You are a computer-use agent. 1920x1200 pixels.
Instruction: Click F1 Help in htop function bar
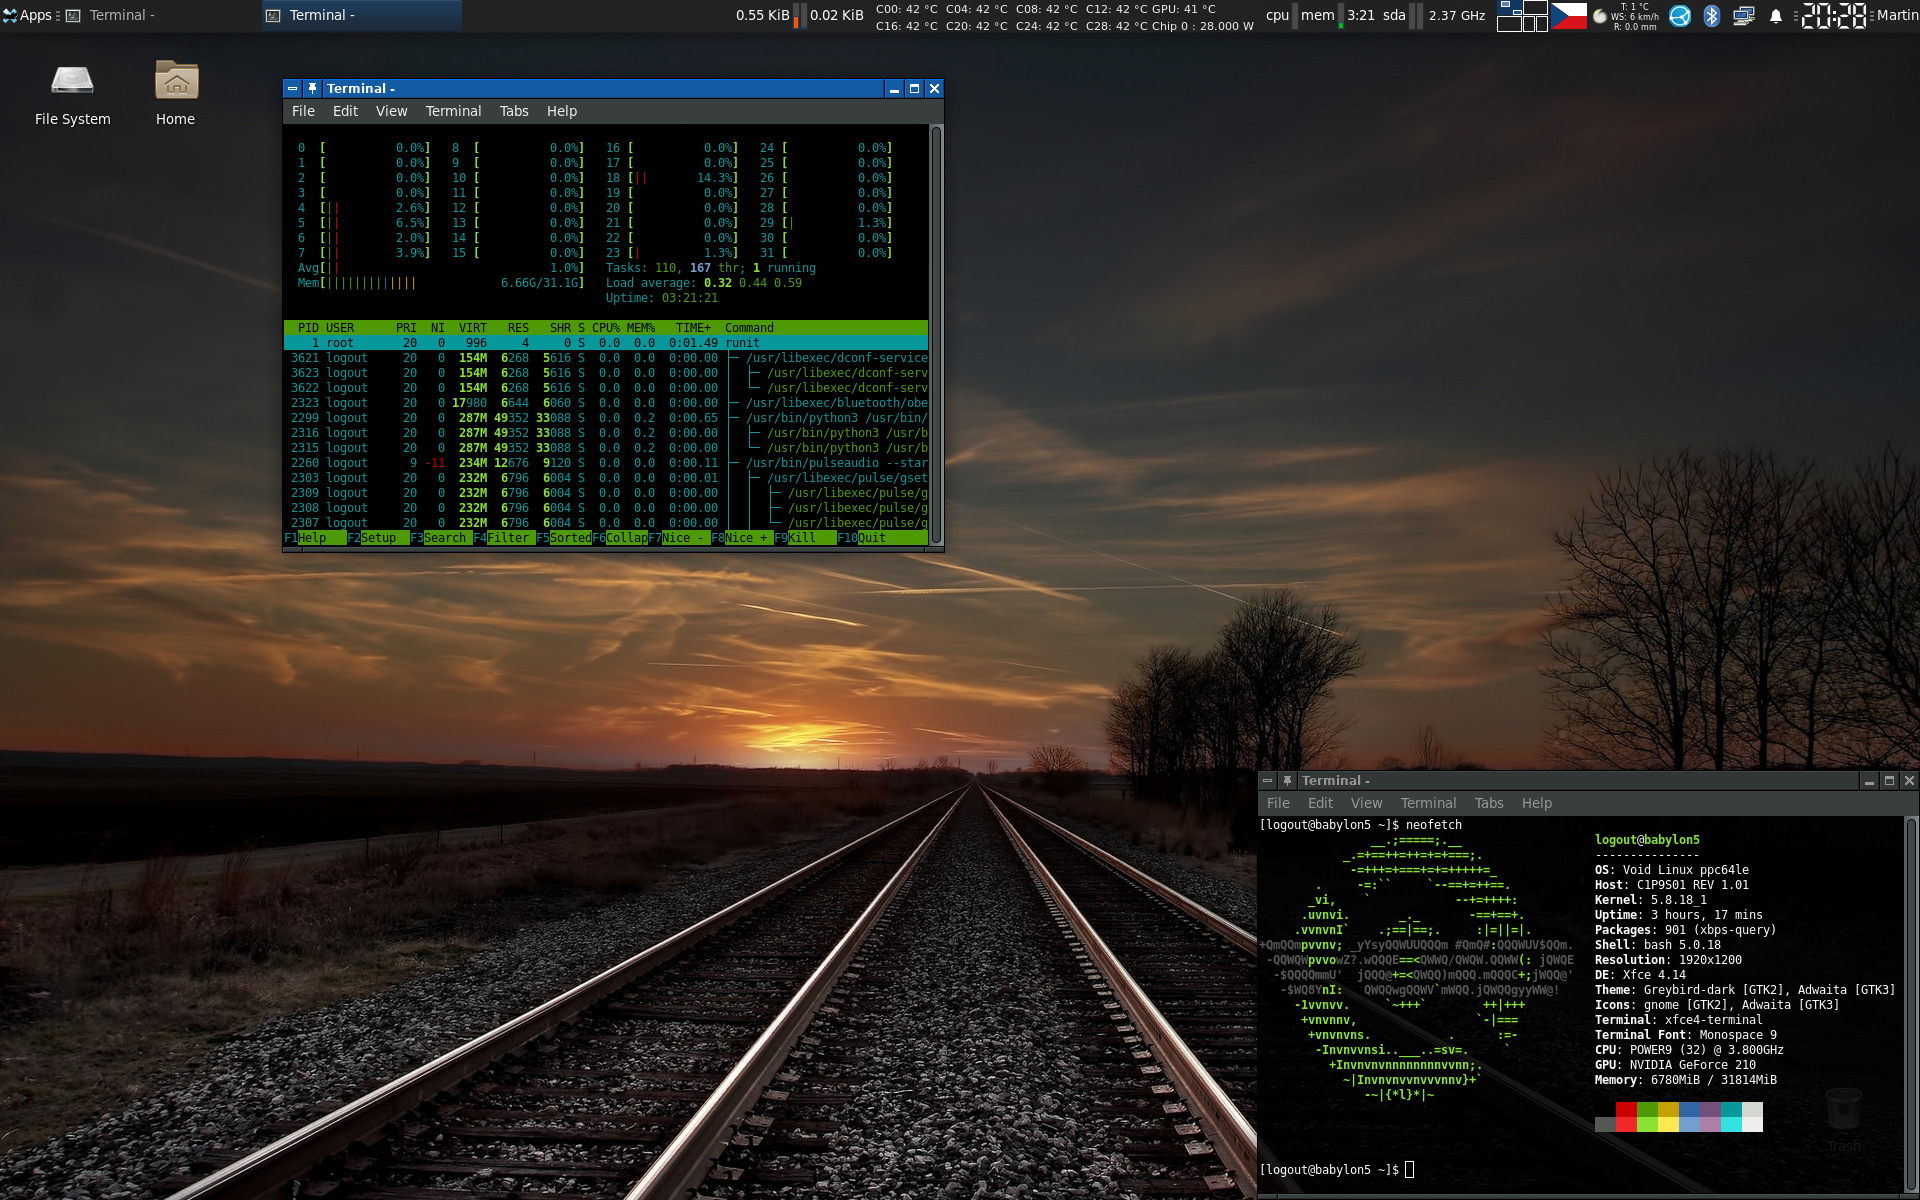pos(315,538)
